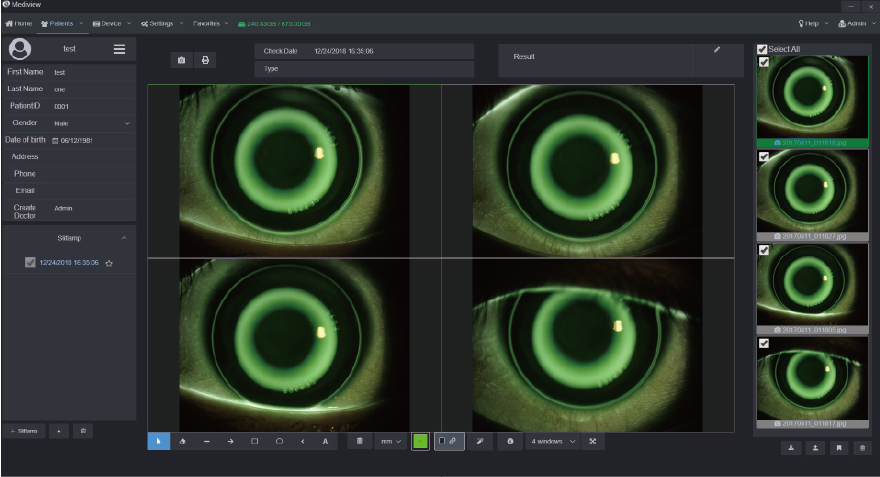Select thumbnail 20170811_011827.jpg
The height and width of the screenshot is (477, 880).
(x=813, y=194)
